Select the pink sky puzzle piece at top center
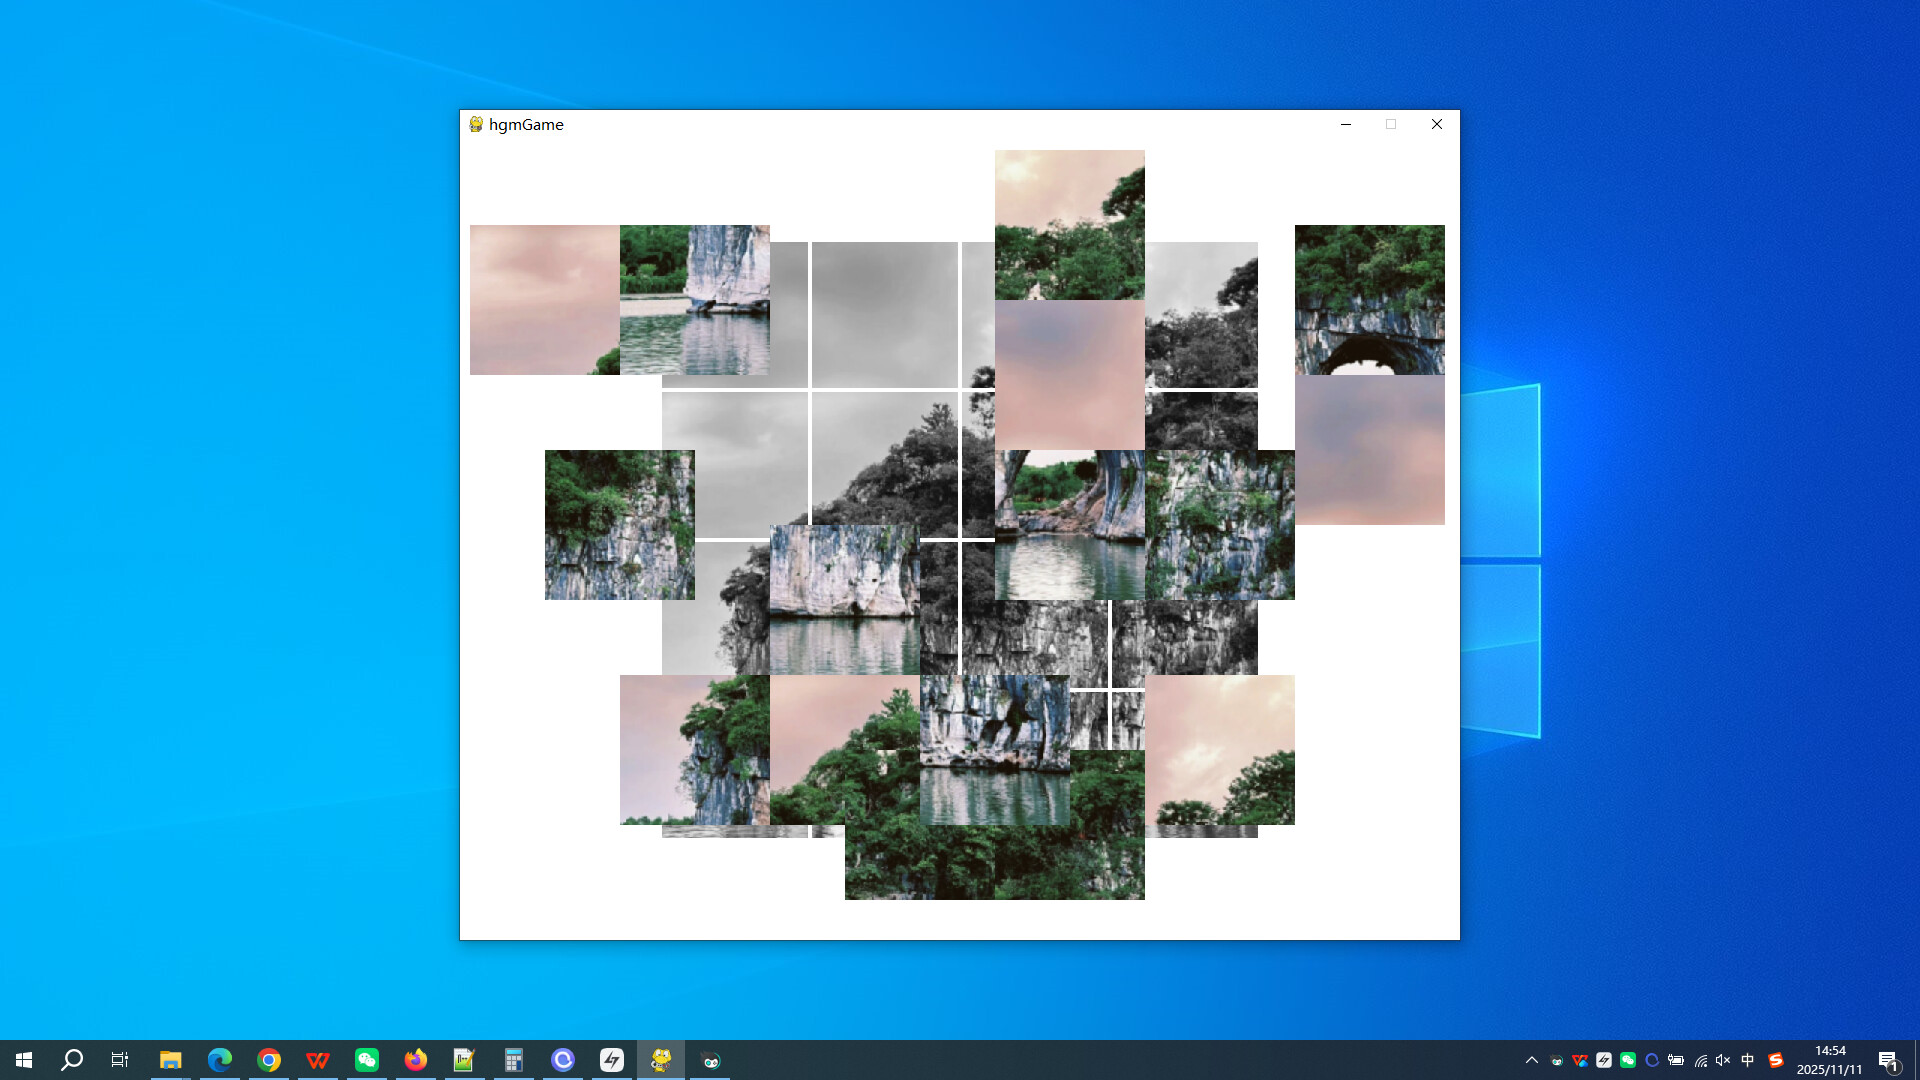 pos(1069,224)
